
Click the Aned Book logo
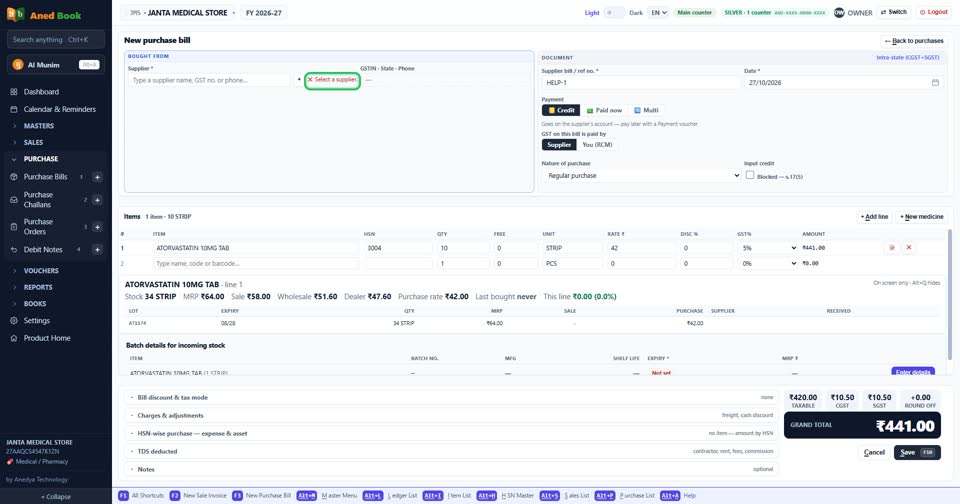pos(15,14)
